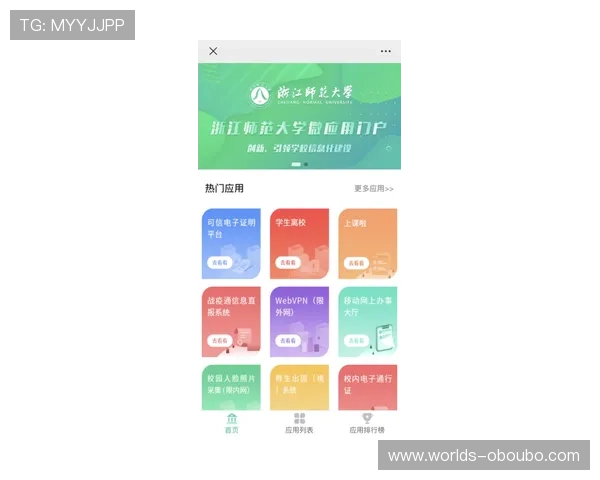The height and width of the screenshot is (480, 600).
Task: Switch to the 应用列表 tab
Action: pyautogui.click(x=299, y=423)
